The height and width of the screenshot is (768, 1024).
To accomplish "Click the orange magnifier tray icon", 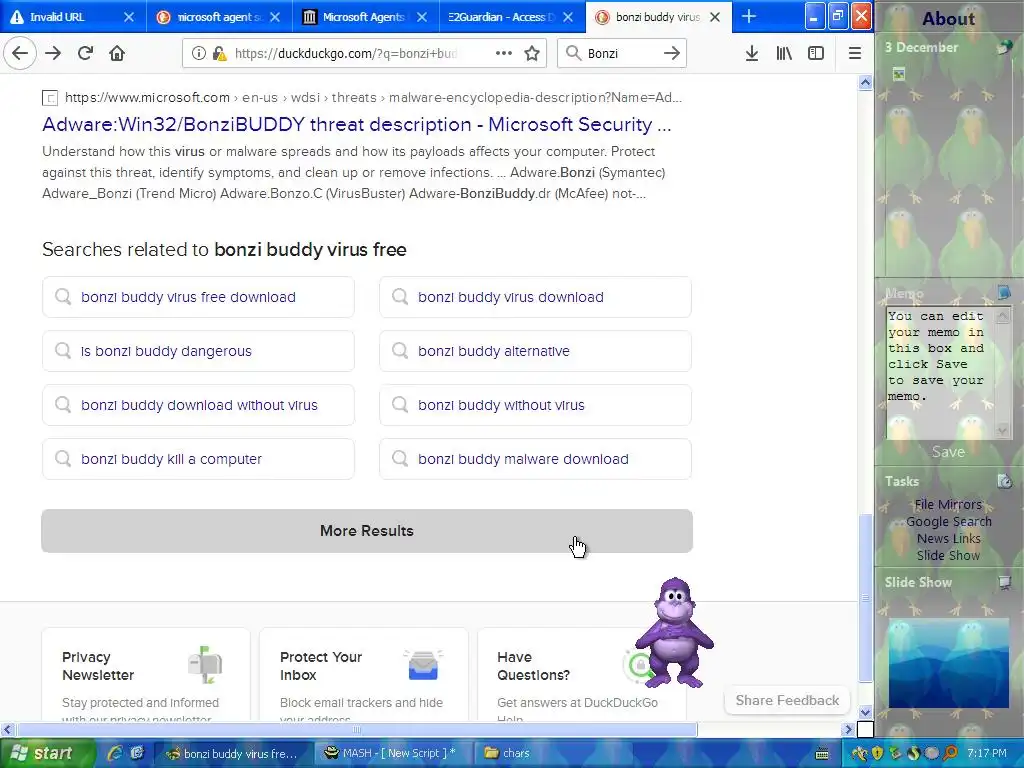I will [x=950, y=754].
